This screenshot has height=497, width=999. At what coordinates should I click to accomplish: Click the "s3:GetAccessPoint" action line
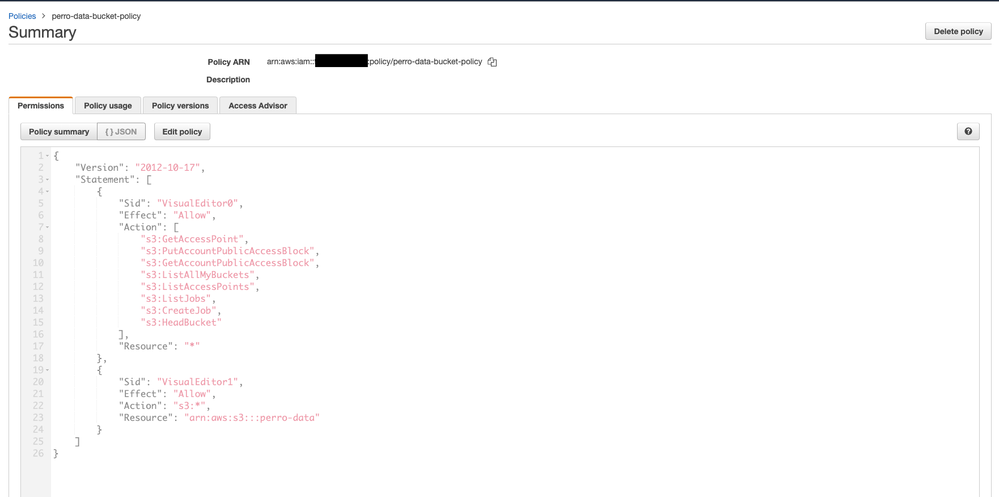pyautogui.click(x=191, y=239)
